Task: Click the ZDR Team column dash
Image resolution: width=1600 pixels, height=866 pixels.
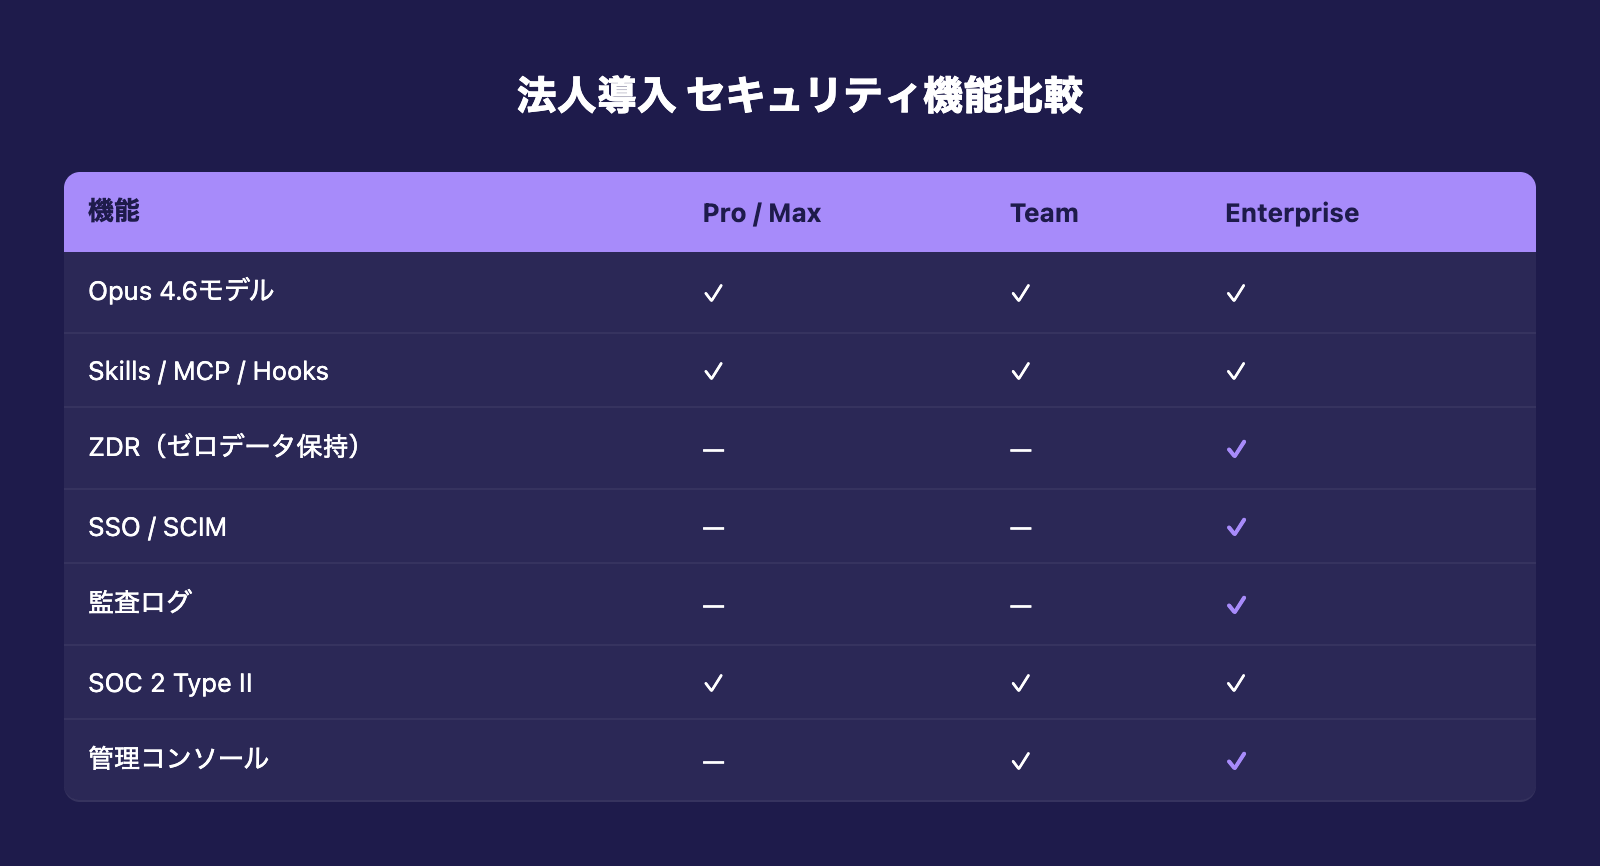Action: 1020,450
